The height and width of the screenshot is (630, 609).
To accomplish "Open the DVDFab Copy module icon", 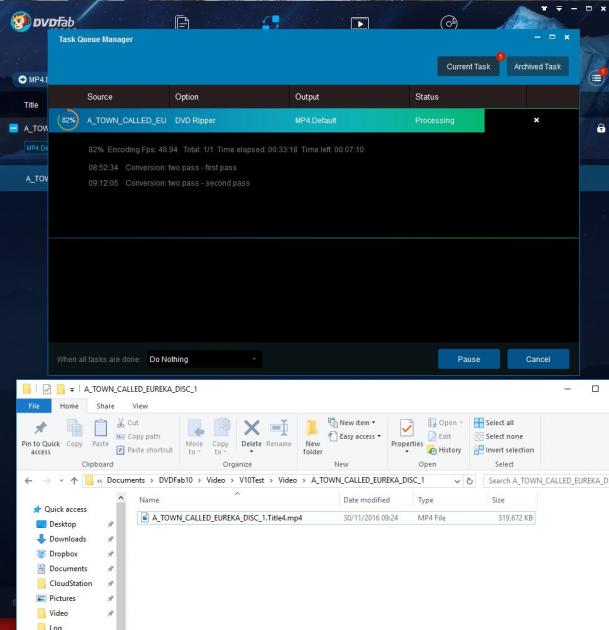I will [x=182, y=21].
